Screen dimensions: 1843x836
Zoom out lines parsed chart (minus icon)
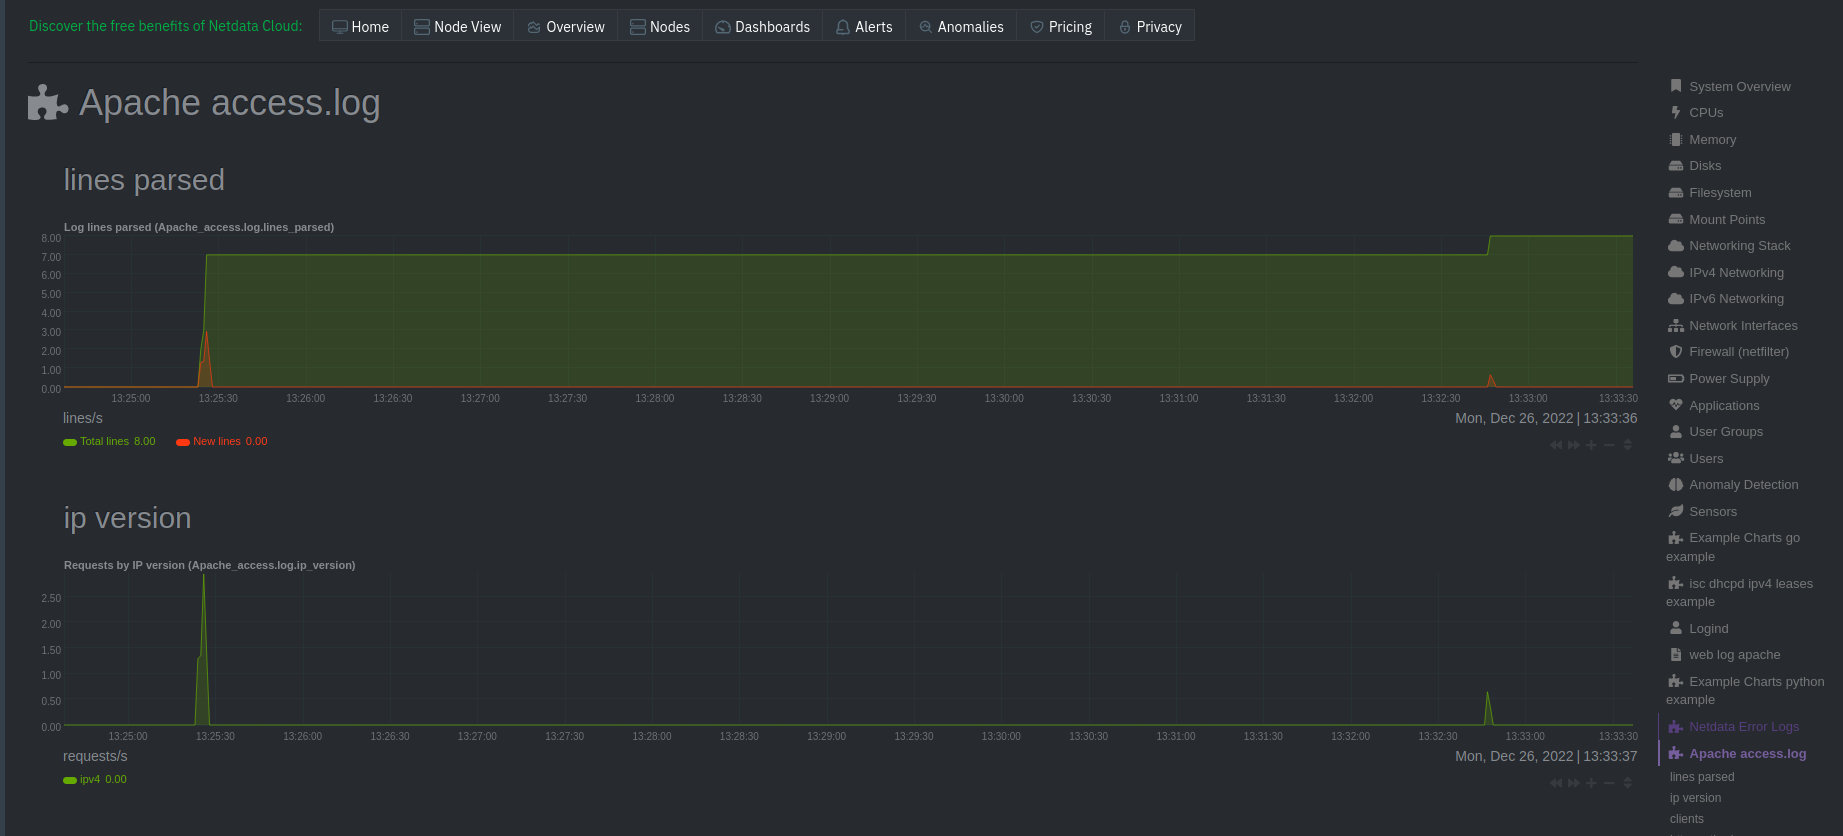coord(1609,445)
